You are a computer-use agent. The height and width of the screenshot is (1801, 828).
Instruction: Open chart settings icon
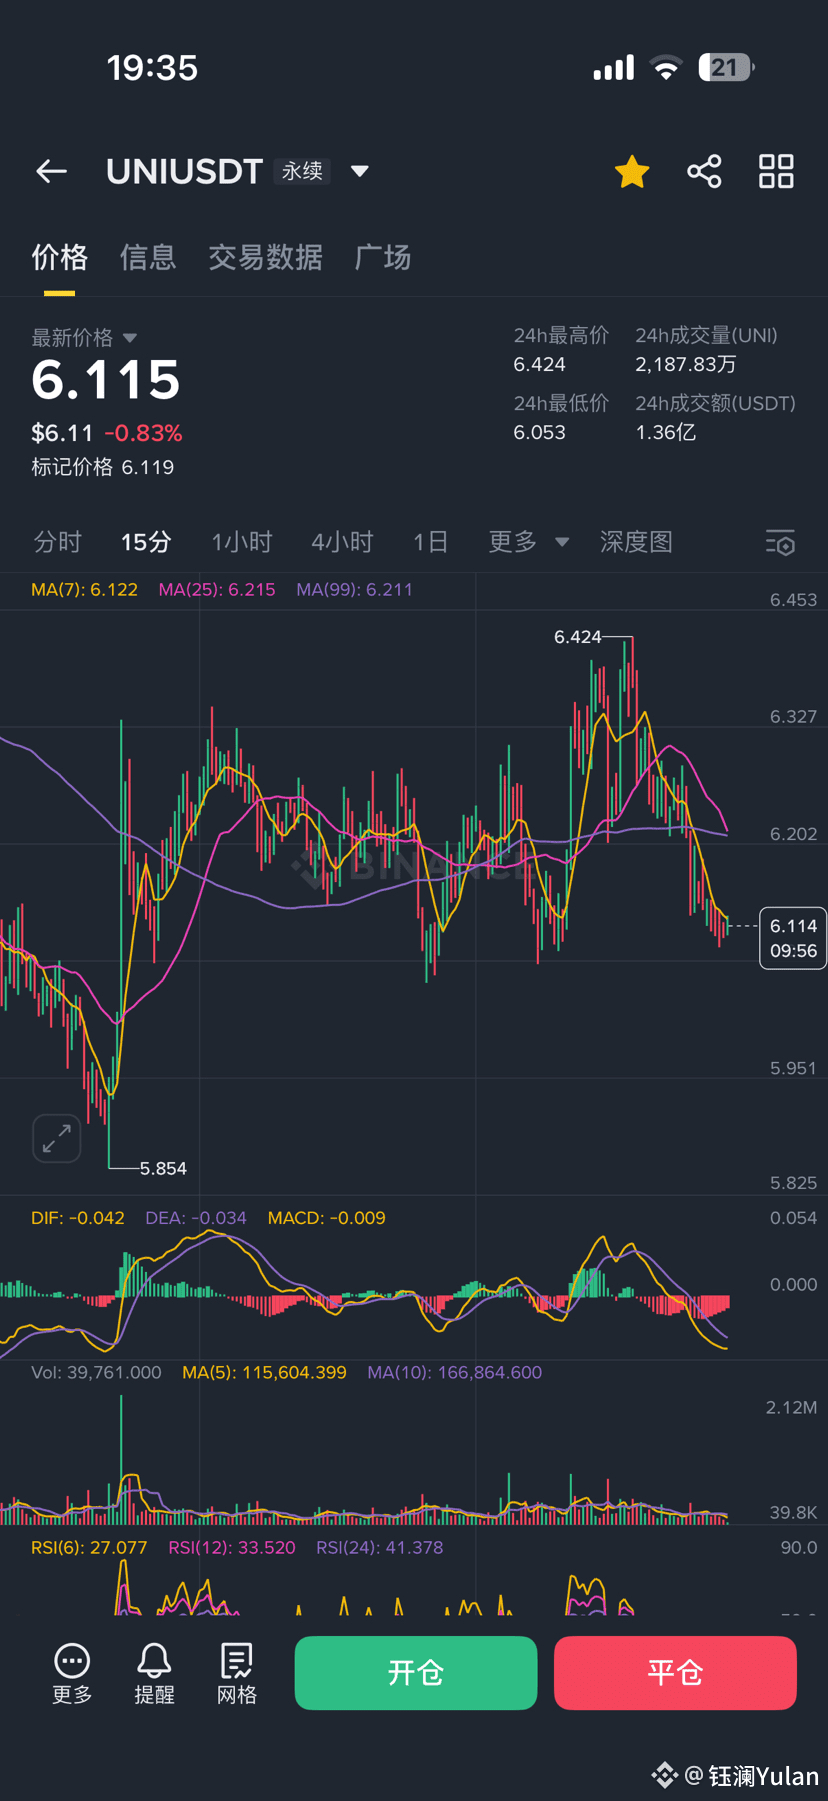[x=780, y=543]
